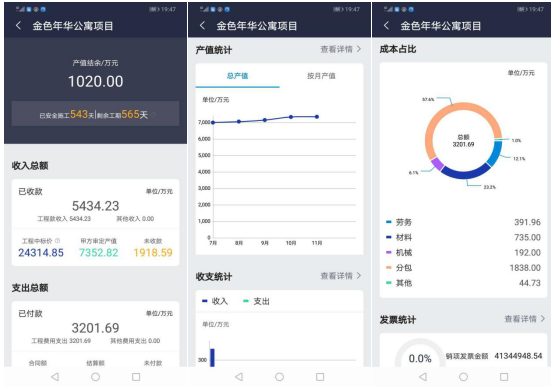Tap info icon beside 工程中标价

point(58,241)
